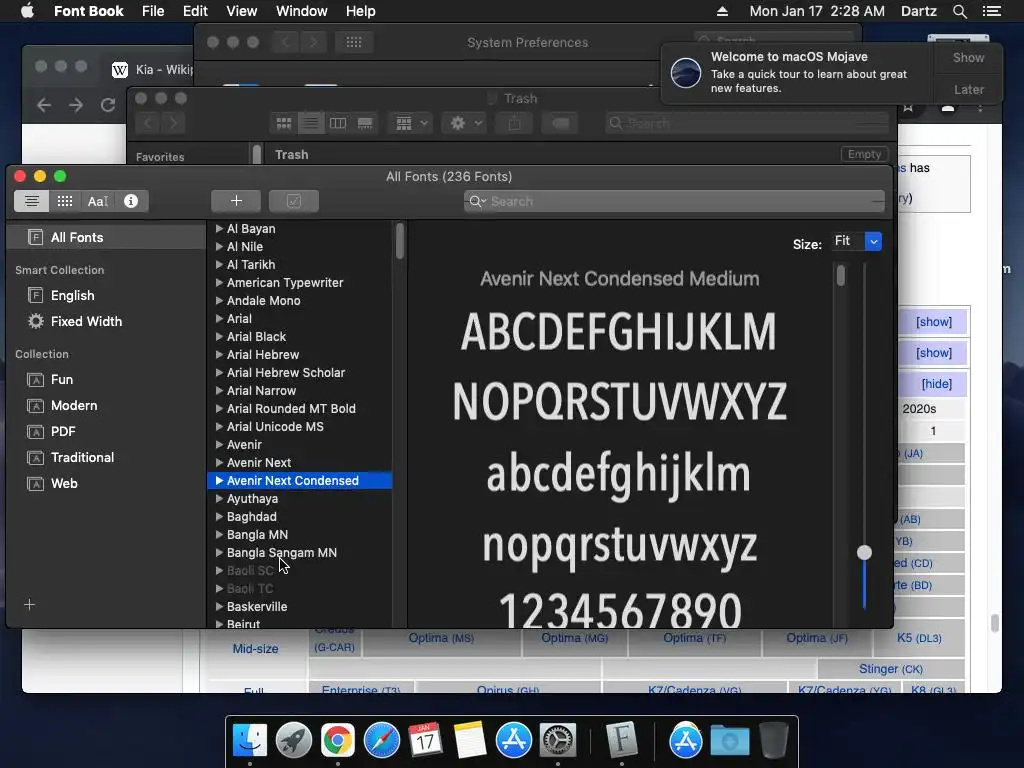
Task: Switch Font Book to Sample preview mode
Action: click(31, 201)
